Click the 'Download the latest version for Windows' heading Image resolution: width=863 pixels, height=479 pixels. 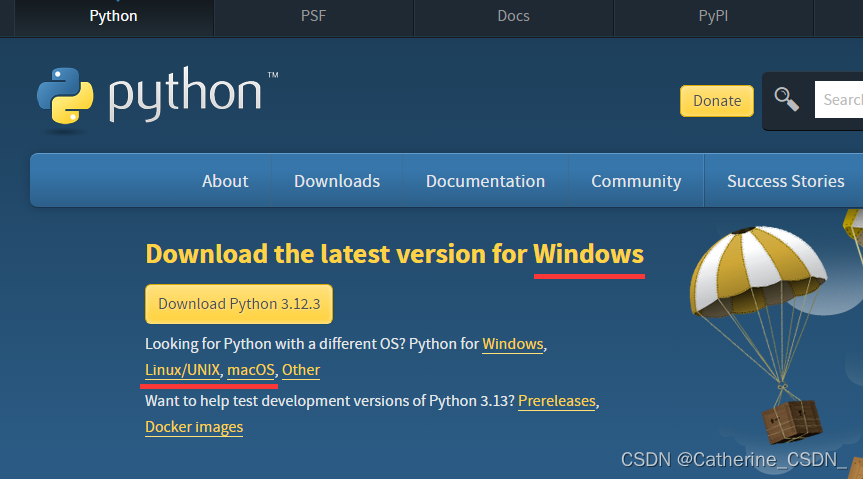coord(394,254)
